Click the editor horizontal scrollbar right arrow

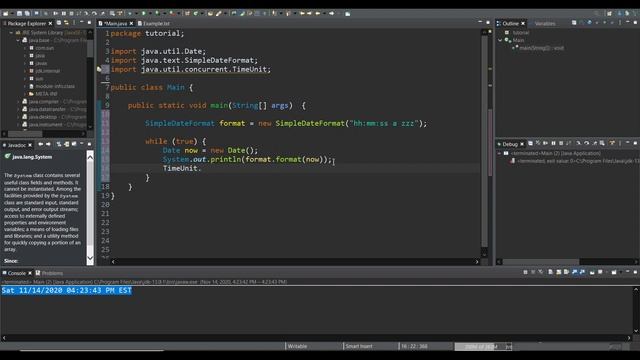[477, 262]
